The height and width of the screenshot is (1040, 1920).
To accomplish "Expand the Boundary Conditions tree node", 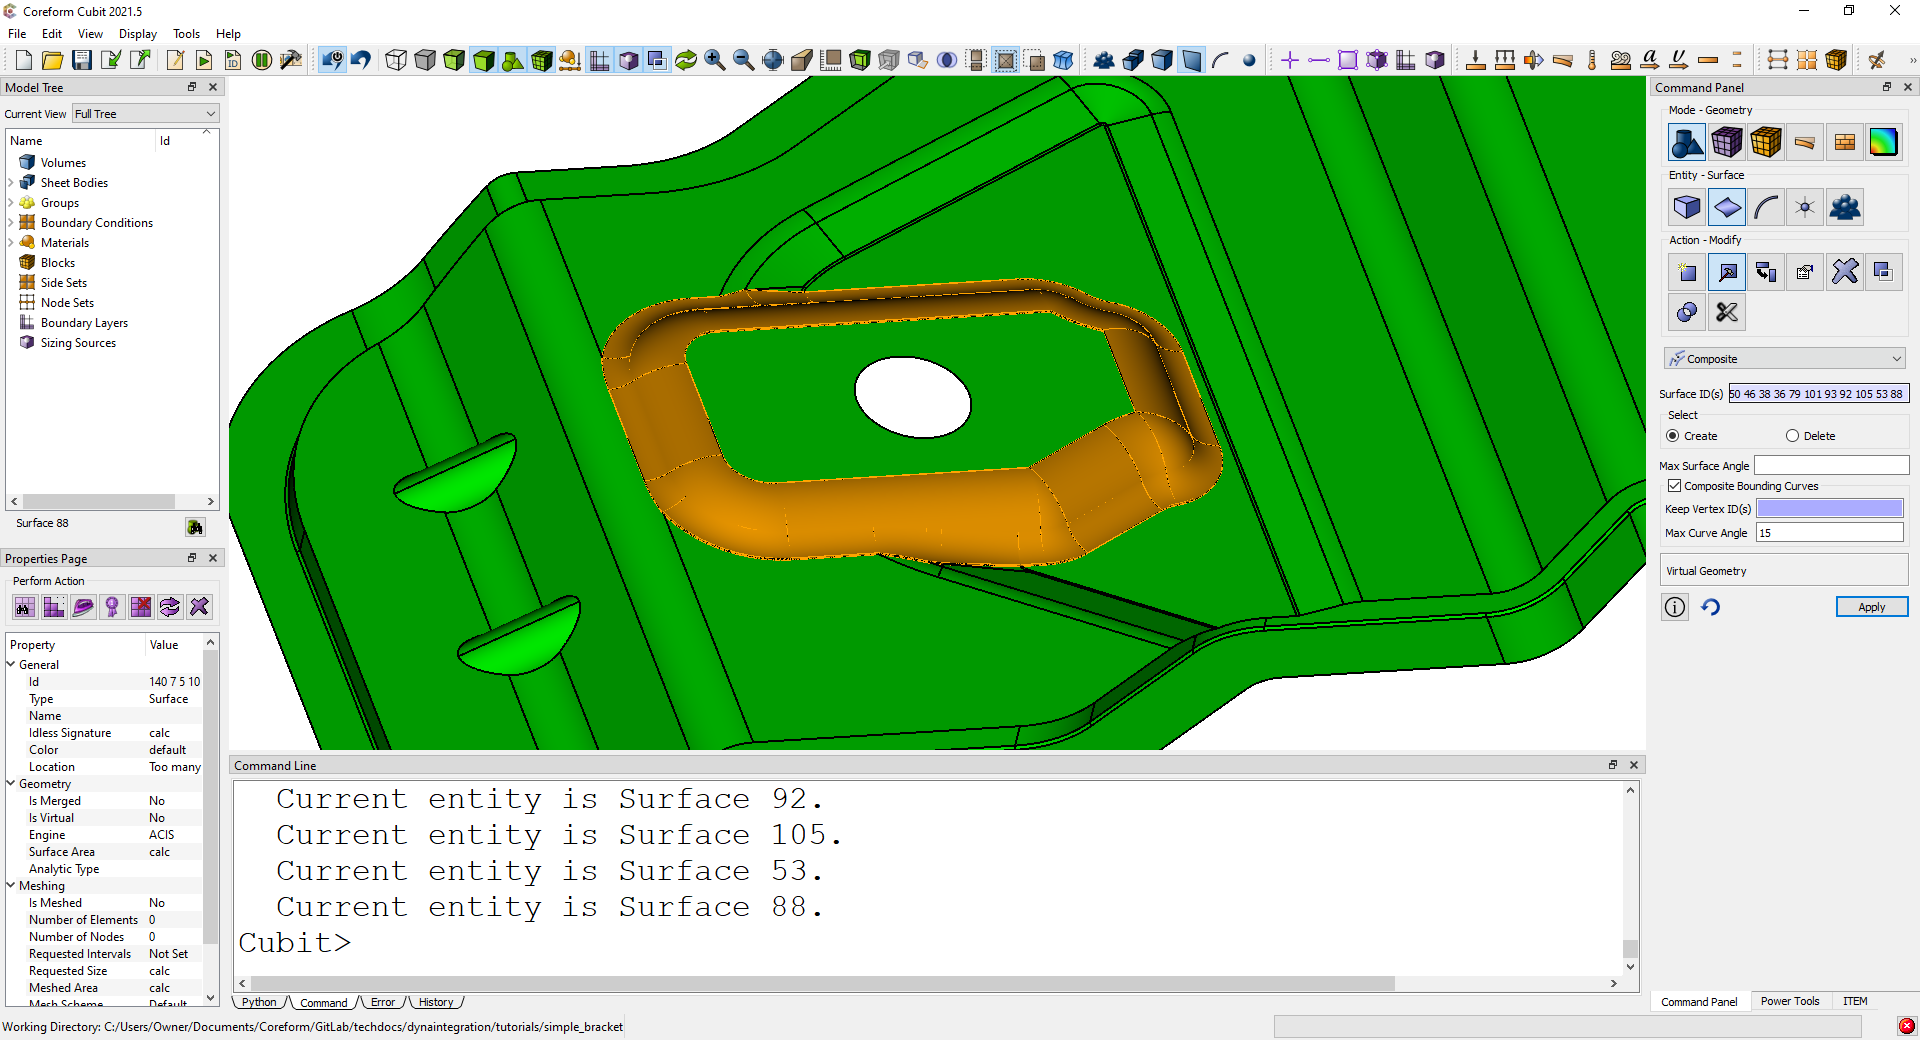I will pos(11,223).
